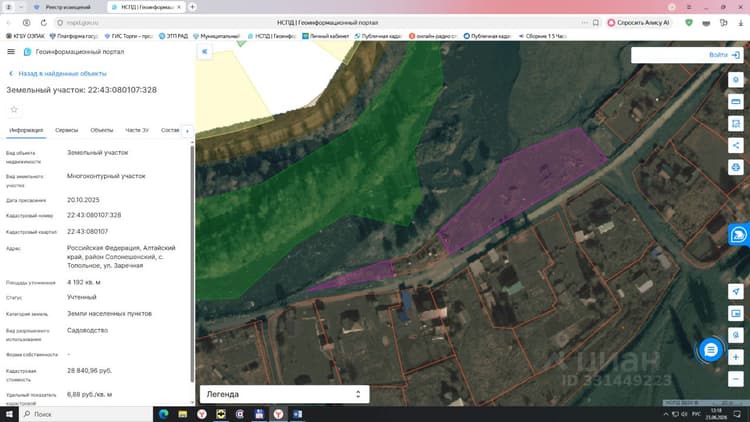Activate the area selection tool on the map
750x422 pixels.
point(736,123)
